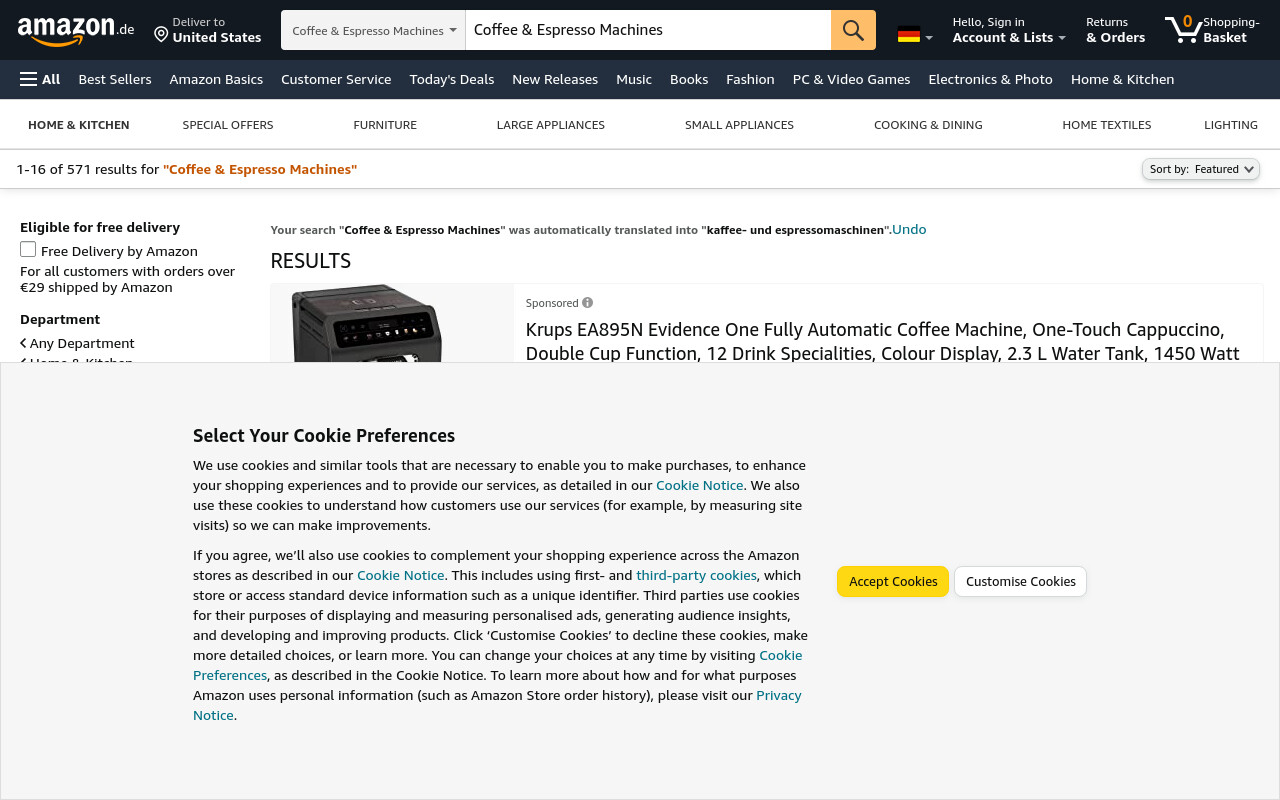Open the search category dropdown
The height and width of the screenshot is (800, 1280).
[373, 30]
